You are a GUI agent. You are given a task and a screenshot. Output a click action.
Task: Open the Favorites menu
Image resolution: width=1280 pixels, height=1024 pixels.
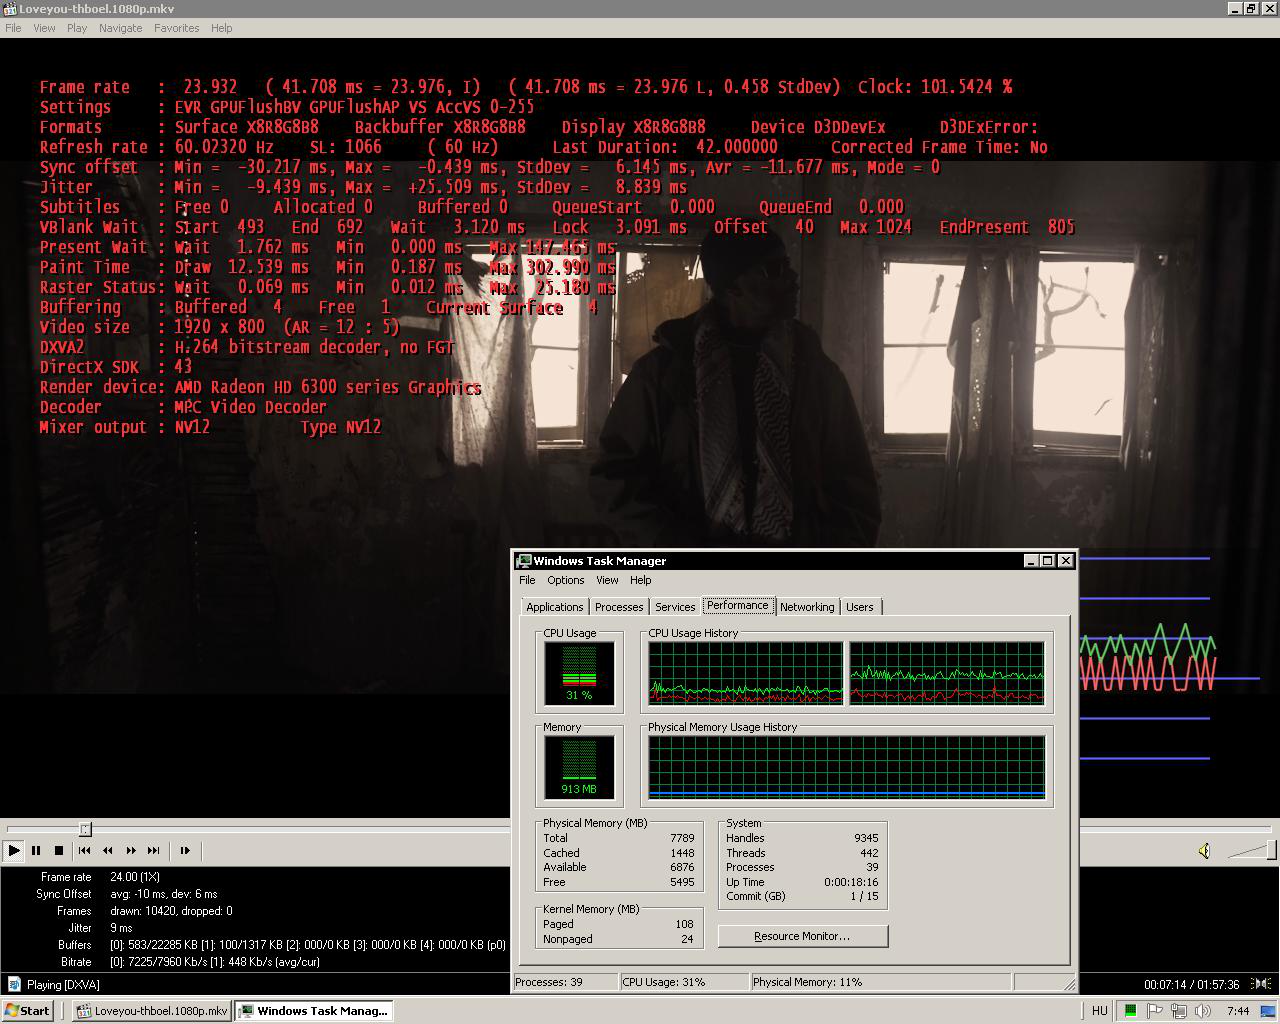(x=176, y=28)
